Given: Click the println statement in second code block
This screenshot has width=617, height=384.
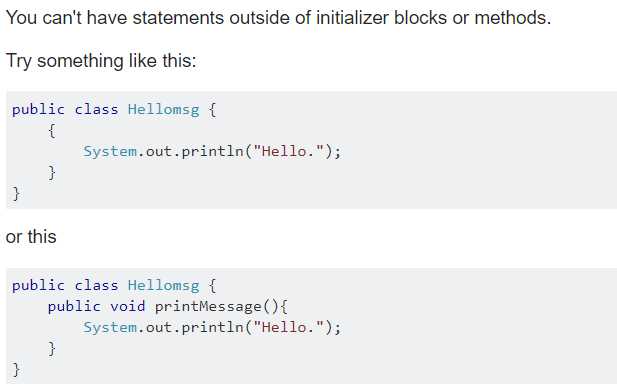Looking at the screenshot, I should [212, 327].
